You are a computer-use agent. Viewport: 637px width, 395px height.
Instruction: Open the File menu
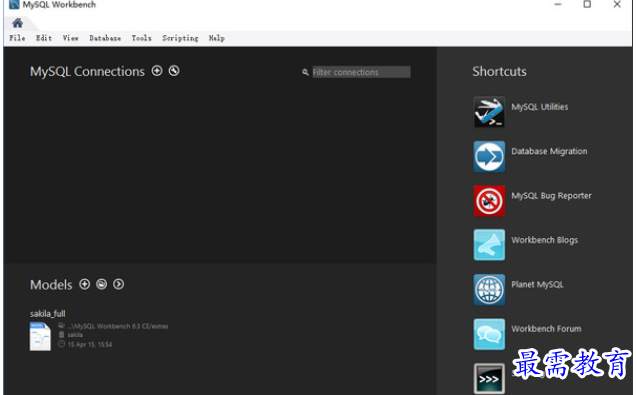click(x=17, y=38)
